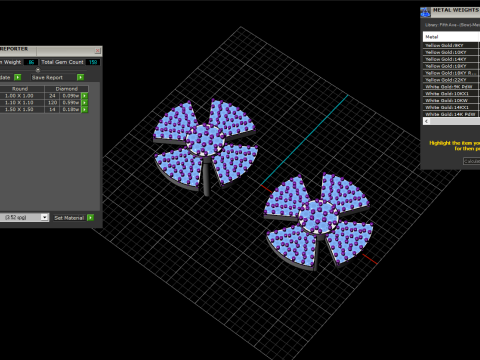Select White Gold 9K PdW row
480x360 pixels.
click(451, 87)
